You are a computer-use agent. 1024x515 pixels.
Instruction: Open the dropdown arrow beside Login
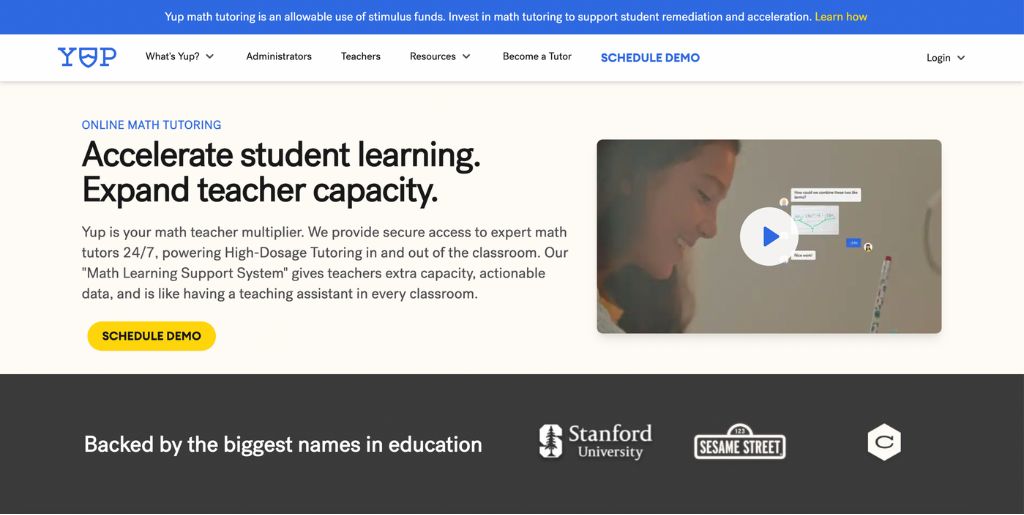point(961,58)
